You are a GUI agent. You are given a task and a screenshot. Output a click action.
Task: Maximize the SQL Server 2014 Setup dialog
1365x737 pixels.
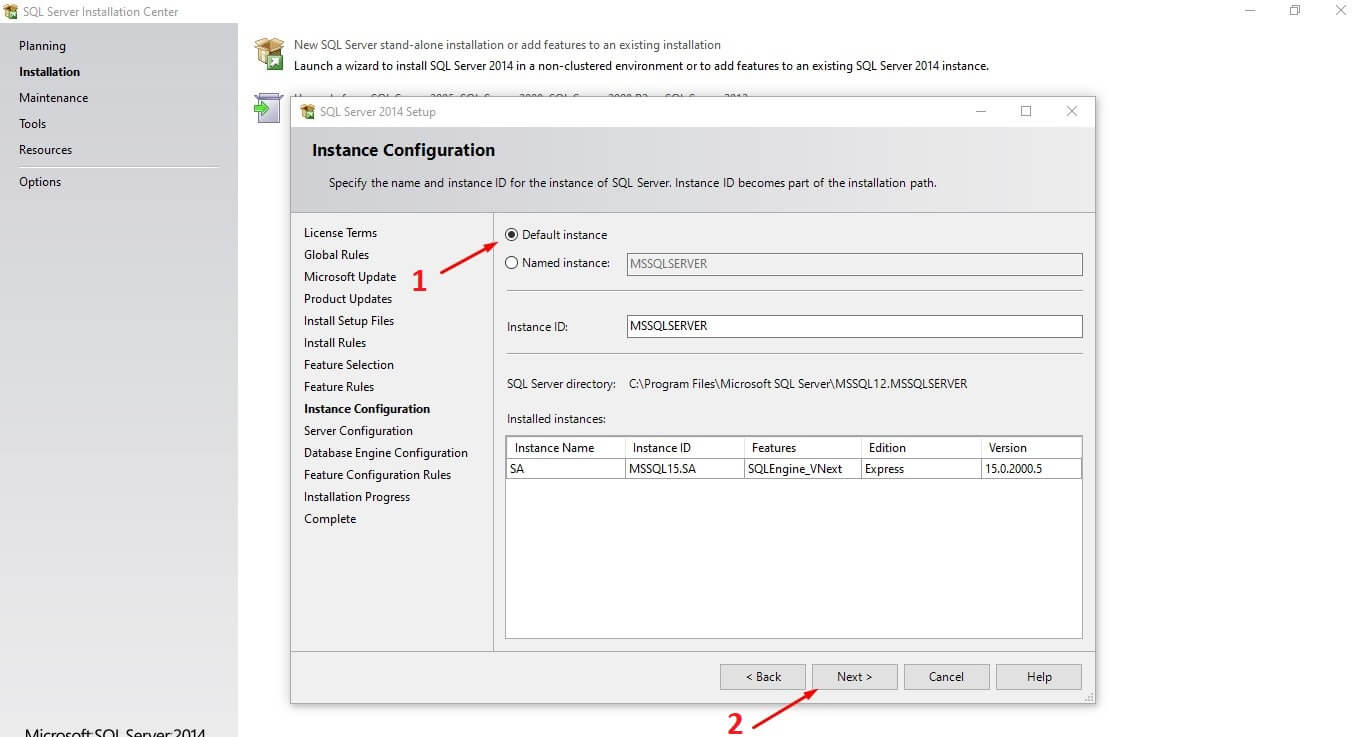pyautogui.click(x=1026, y=111)
